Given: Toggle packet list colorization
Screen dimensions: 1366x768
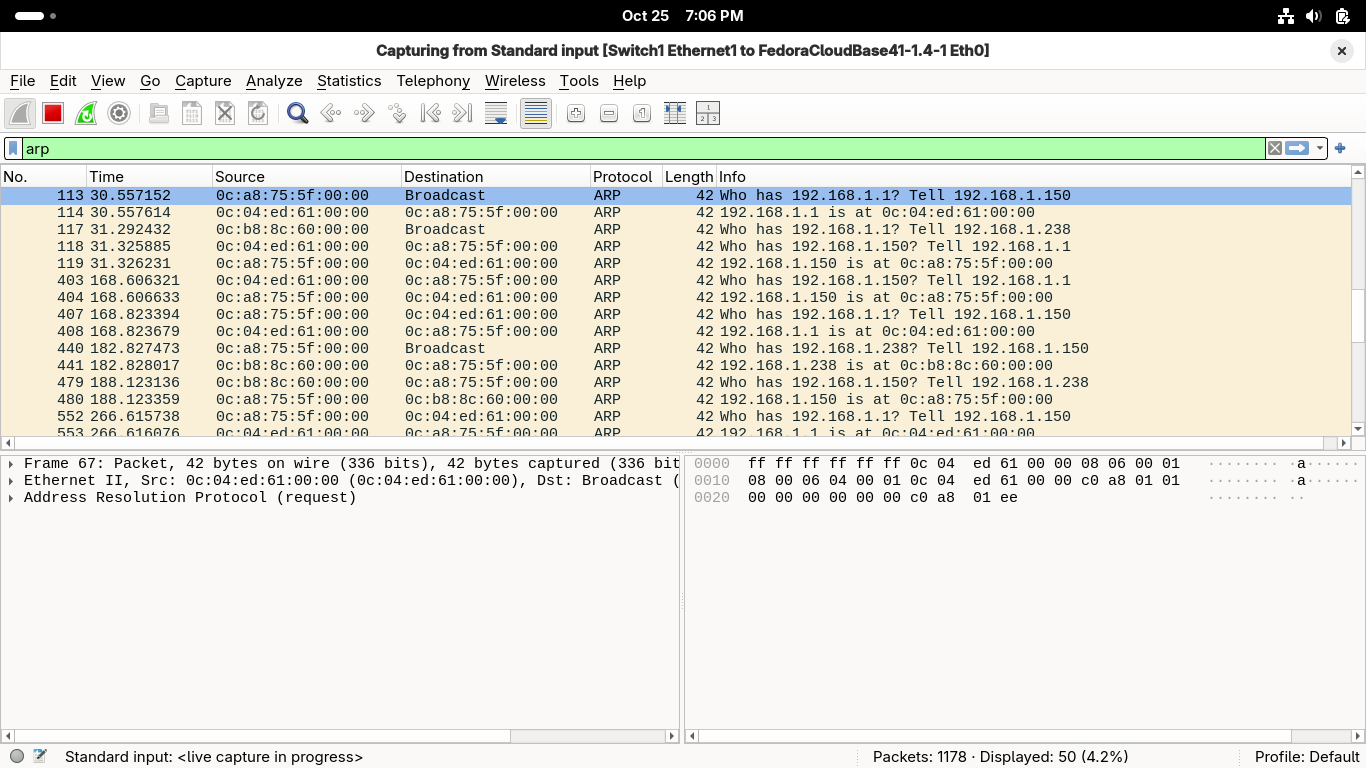Looking at the screenshot, I should click(536, 114).
